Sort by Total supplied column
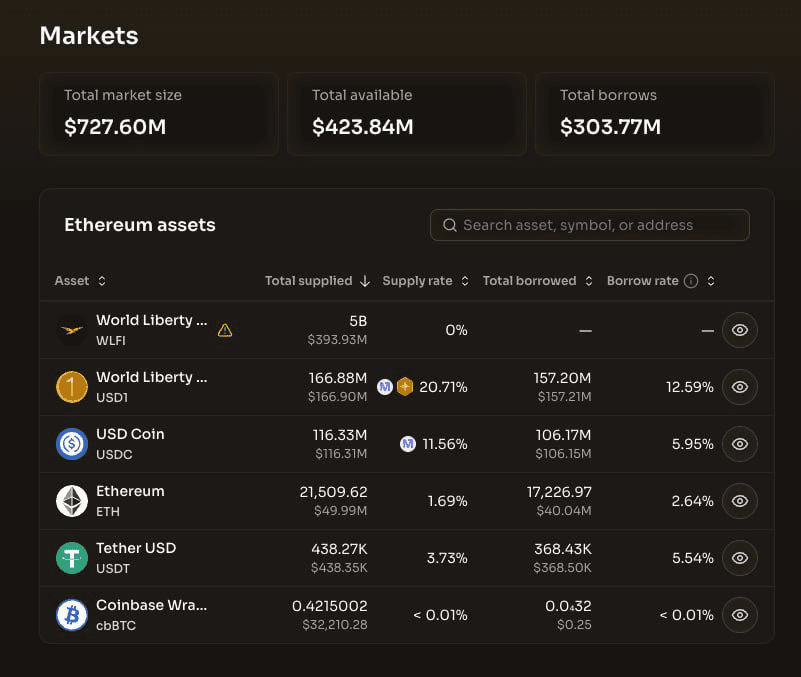Screen dimensions: 801x677 tap(317, 281)
